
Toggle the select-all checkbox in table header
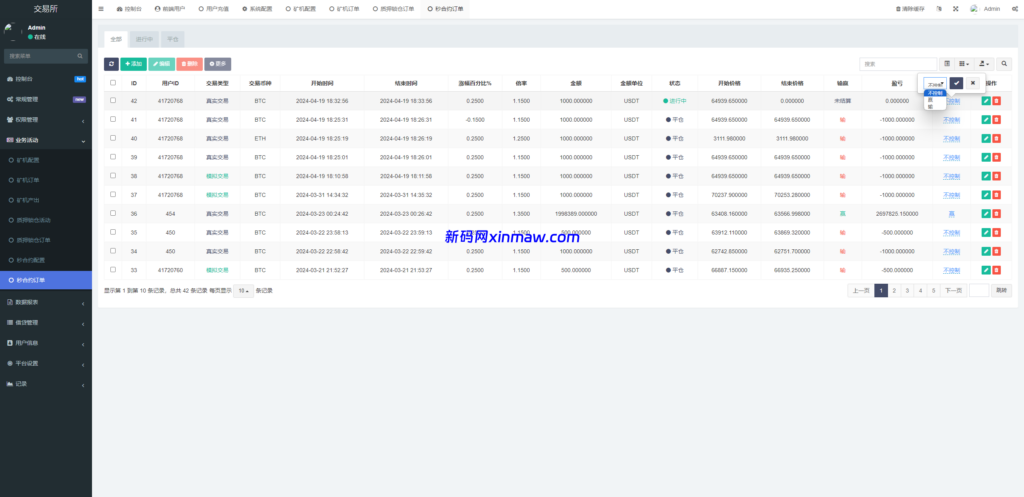point(113,83)
